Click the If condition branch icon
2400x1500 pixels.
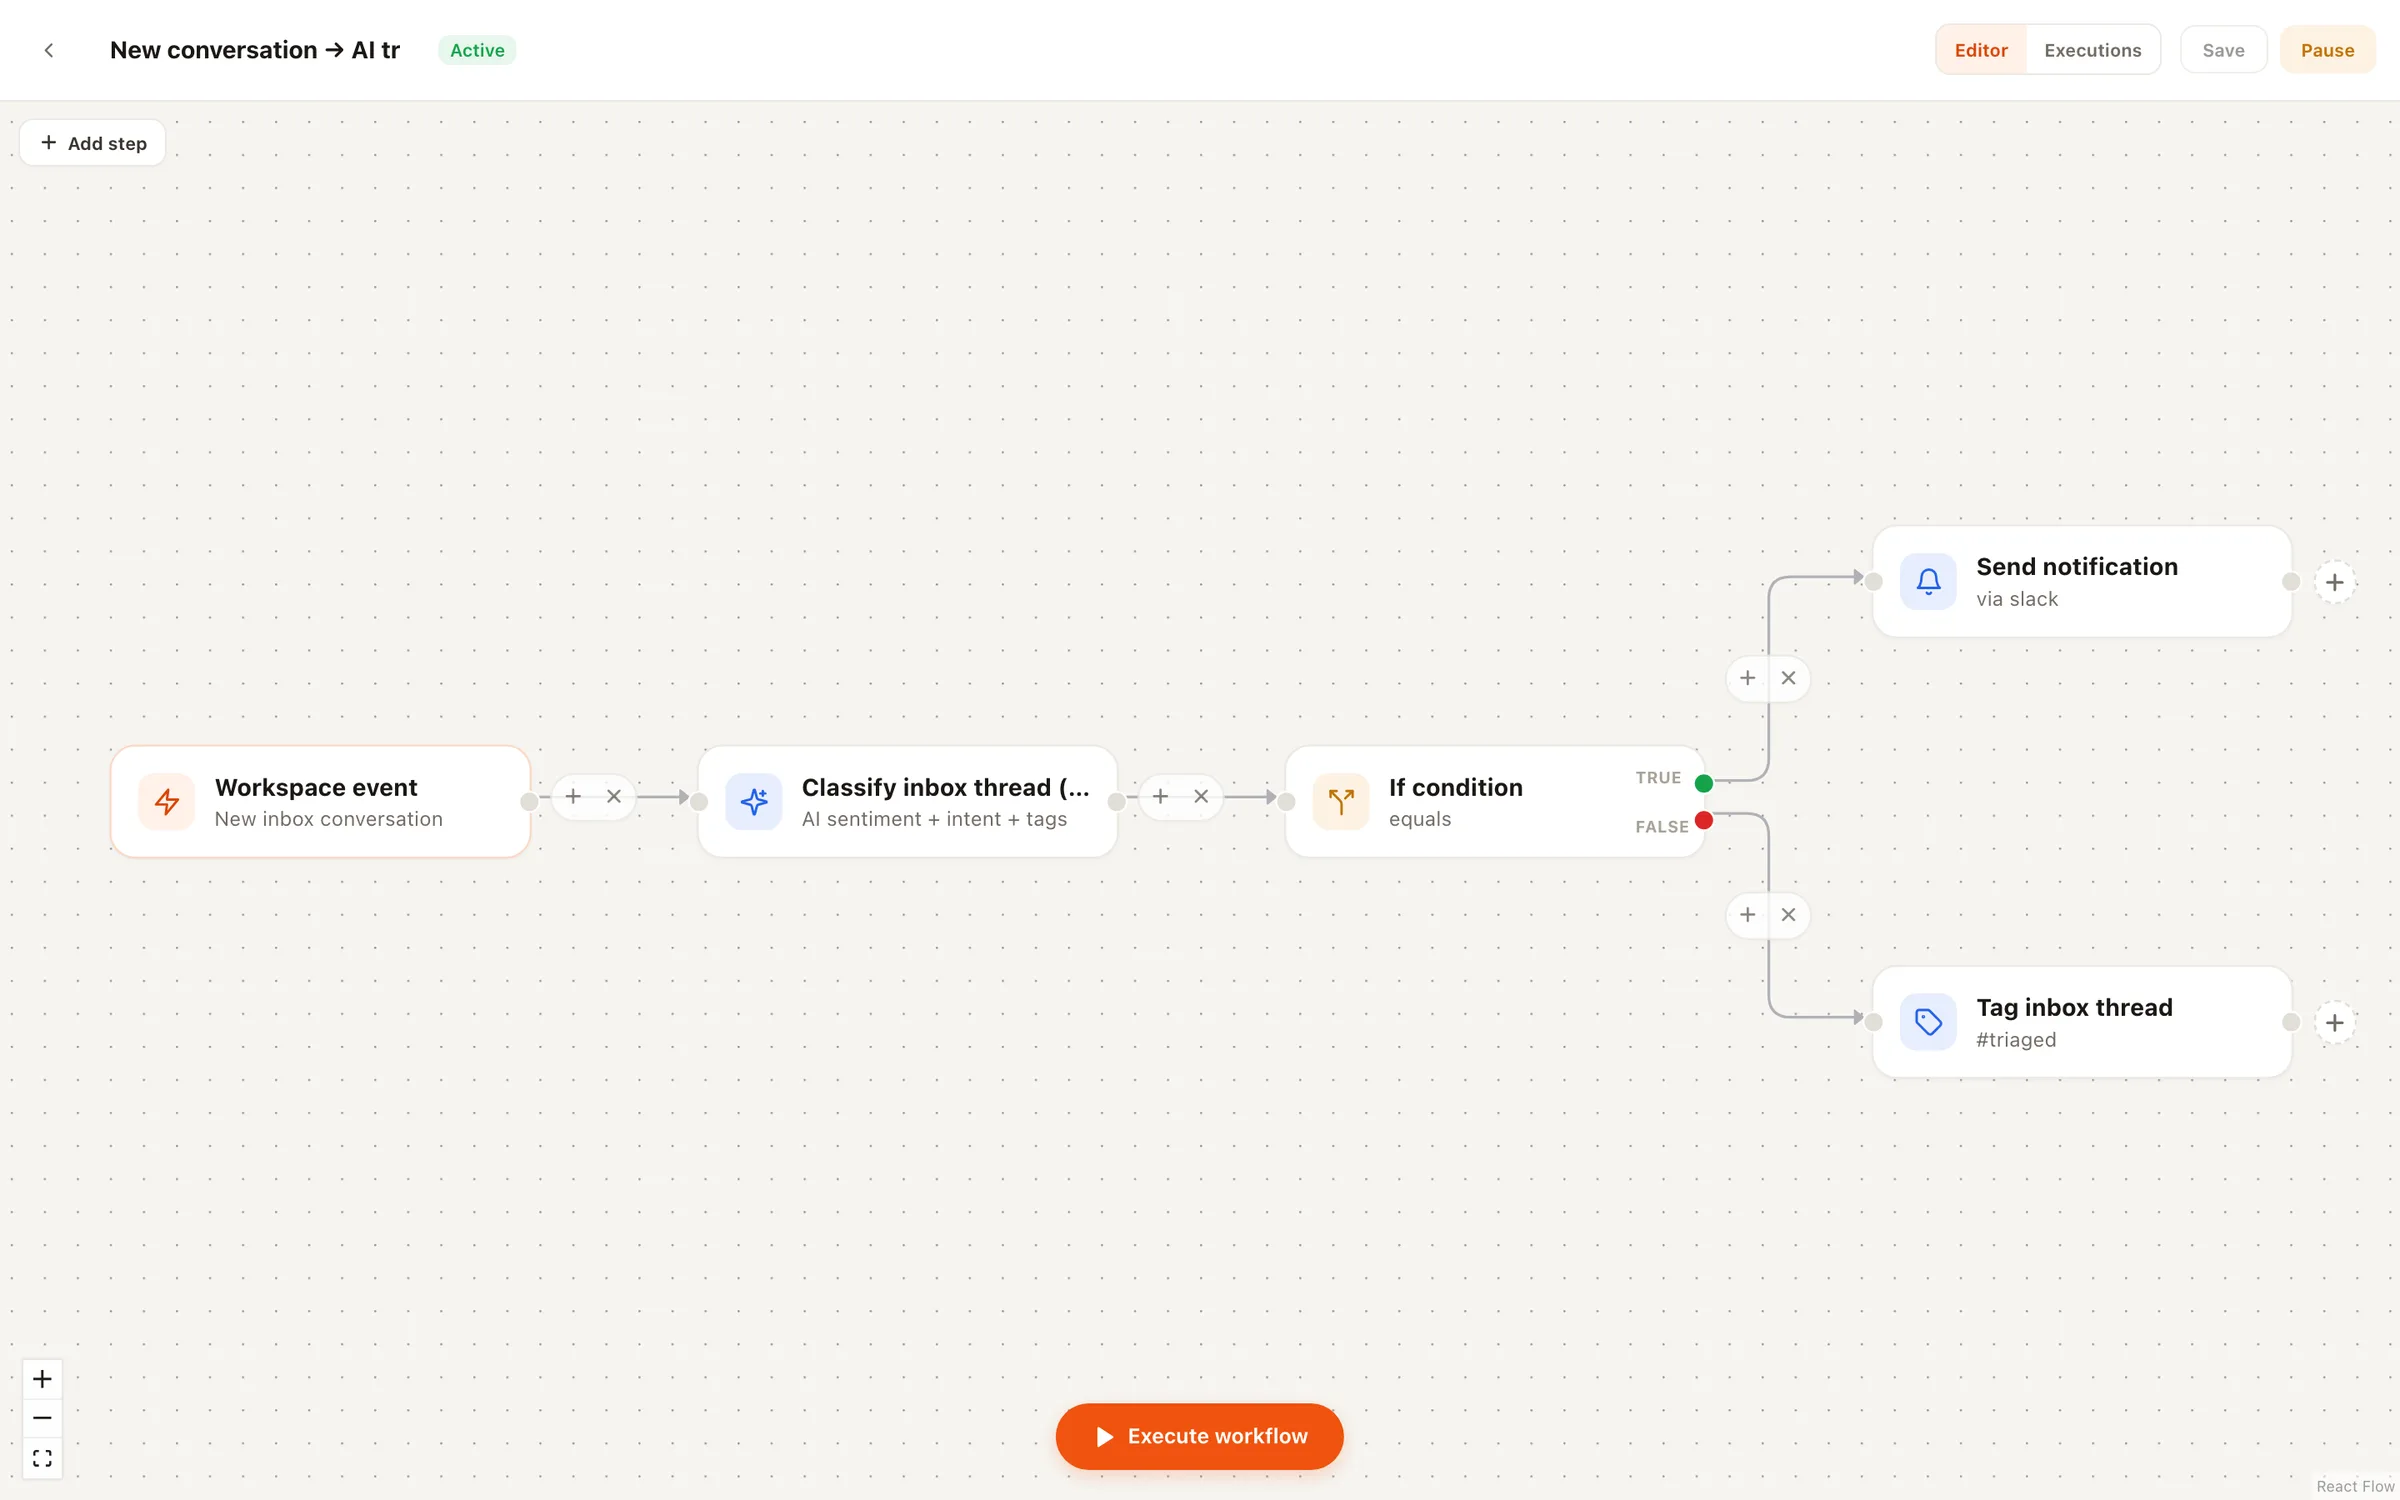(1341, 801)
